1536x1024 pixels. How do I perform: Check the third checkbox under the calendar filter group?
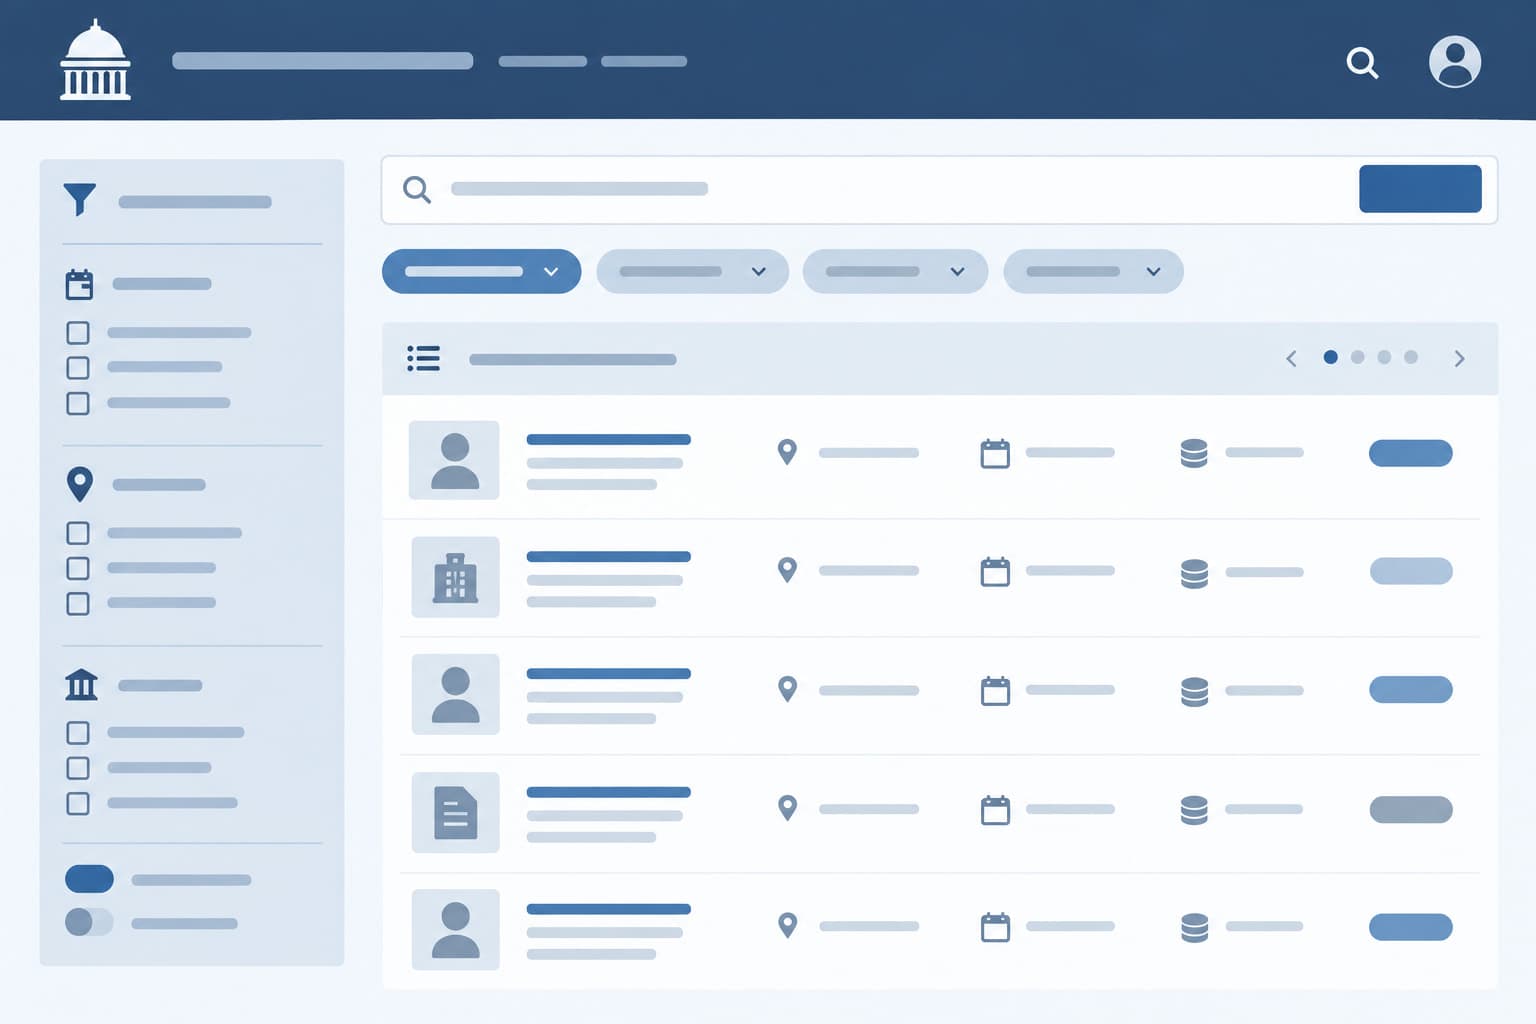coord(78,403)
